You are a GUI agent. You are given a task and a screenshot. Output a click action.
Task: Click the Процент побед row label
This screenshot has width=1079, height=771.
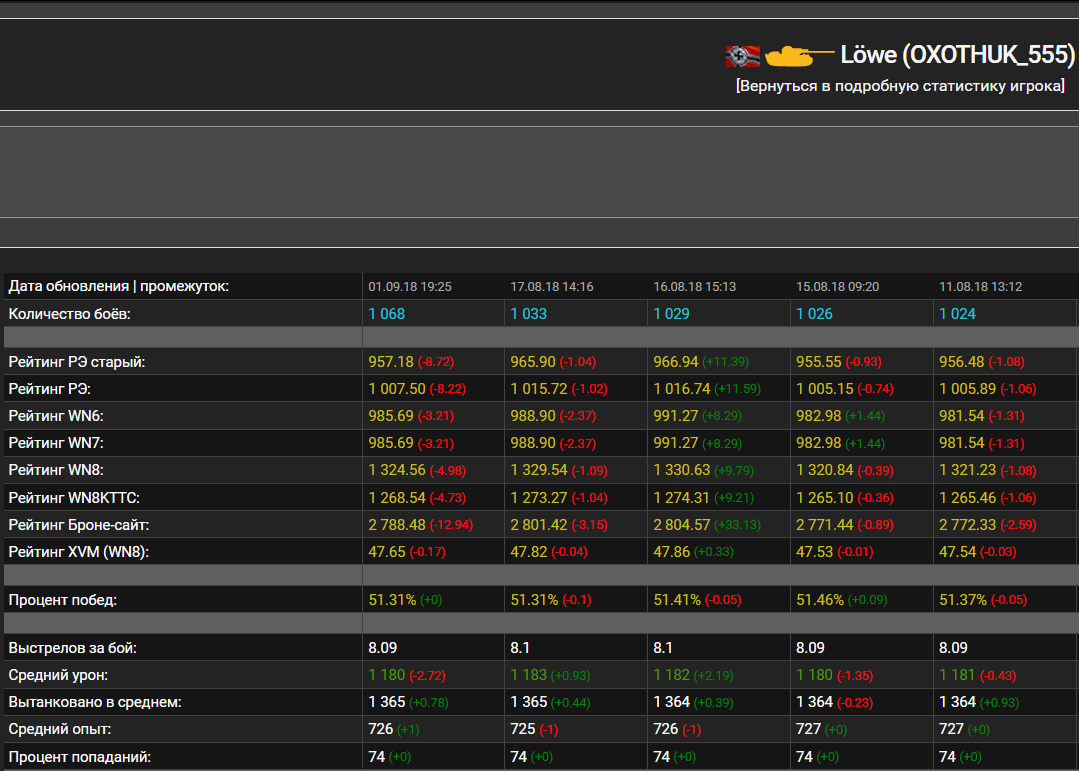pos(63,600)
